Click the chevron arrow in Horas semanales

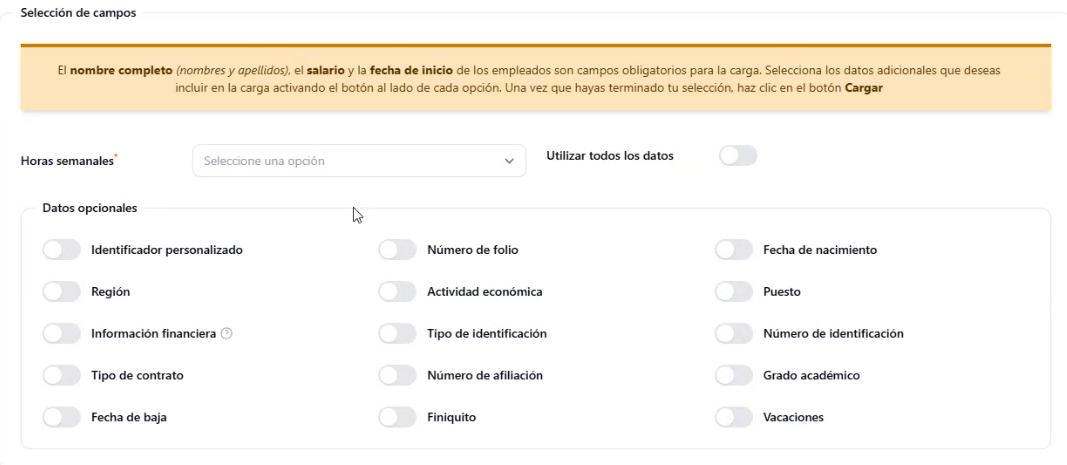click(x=508, y=161)
